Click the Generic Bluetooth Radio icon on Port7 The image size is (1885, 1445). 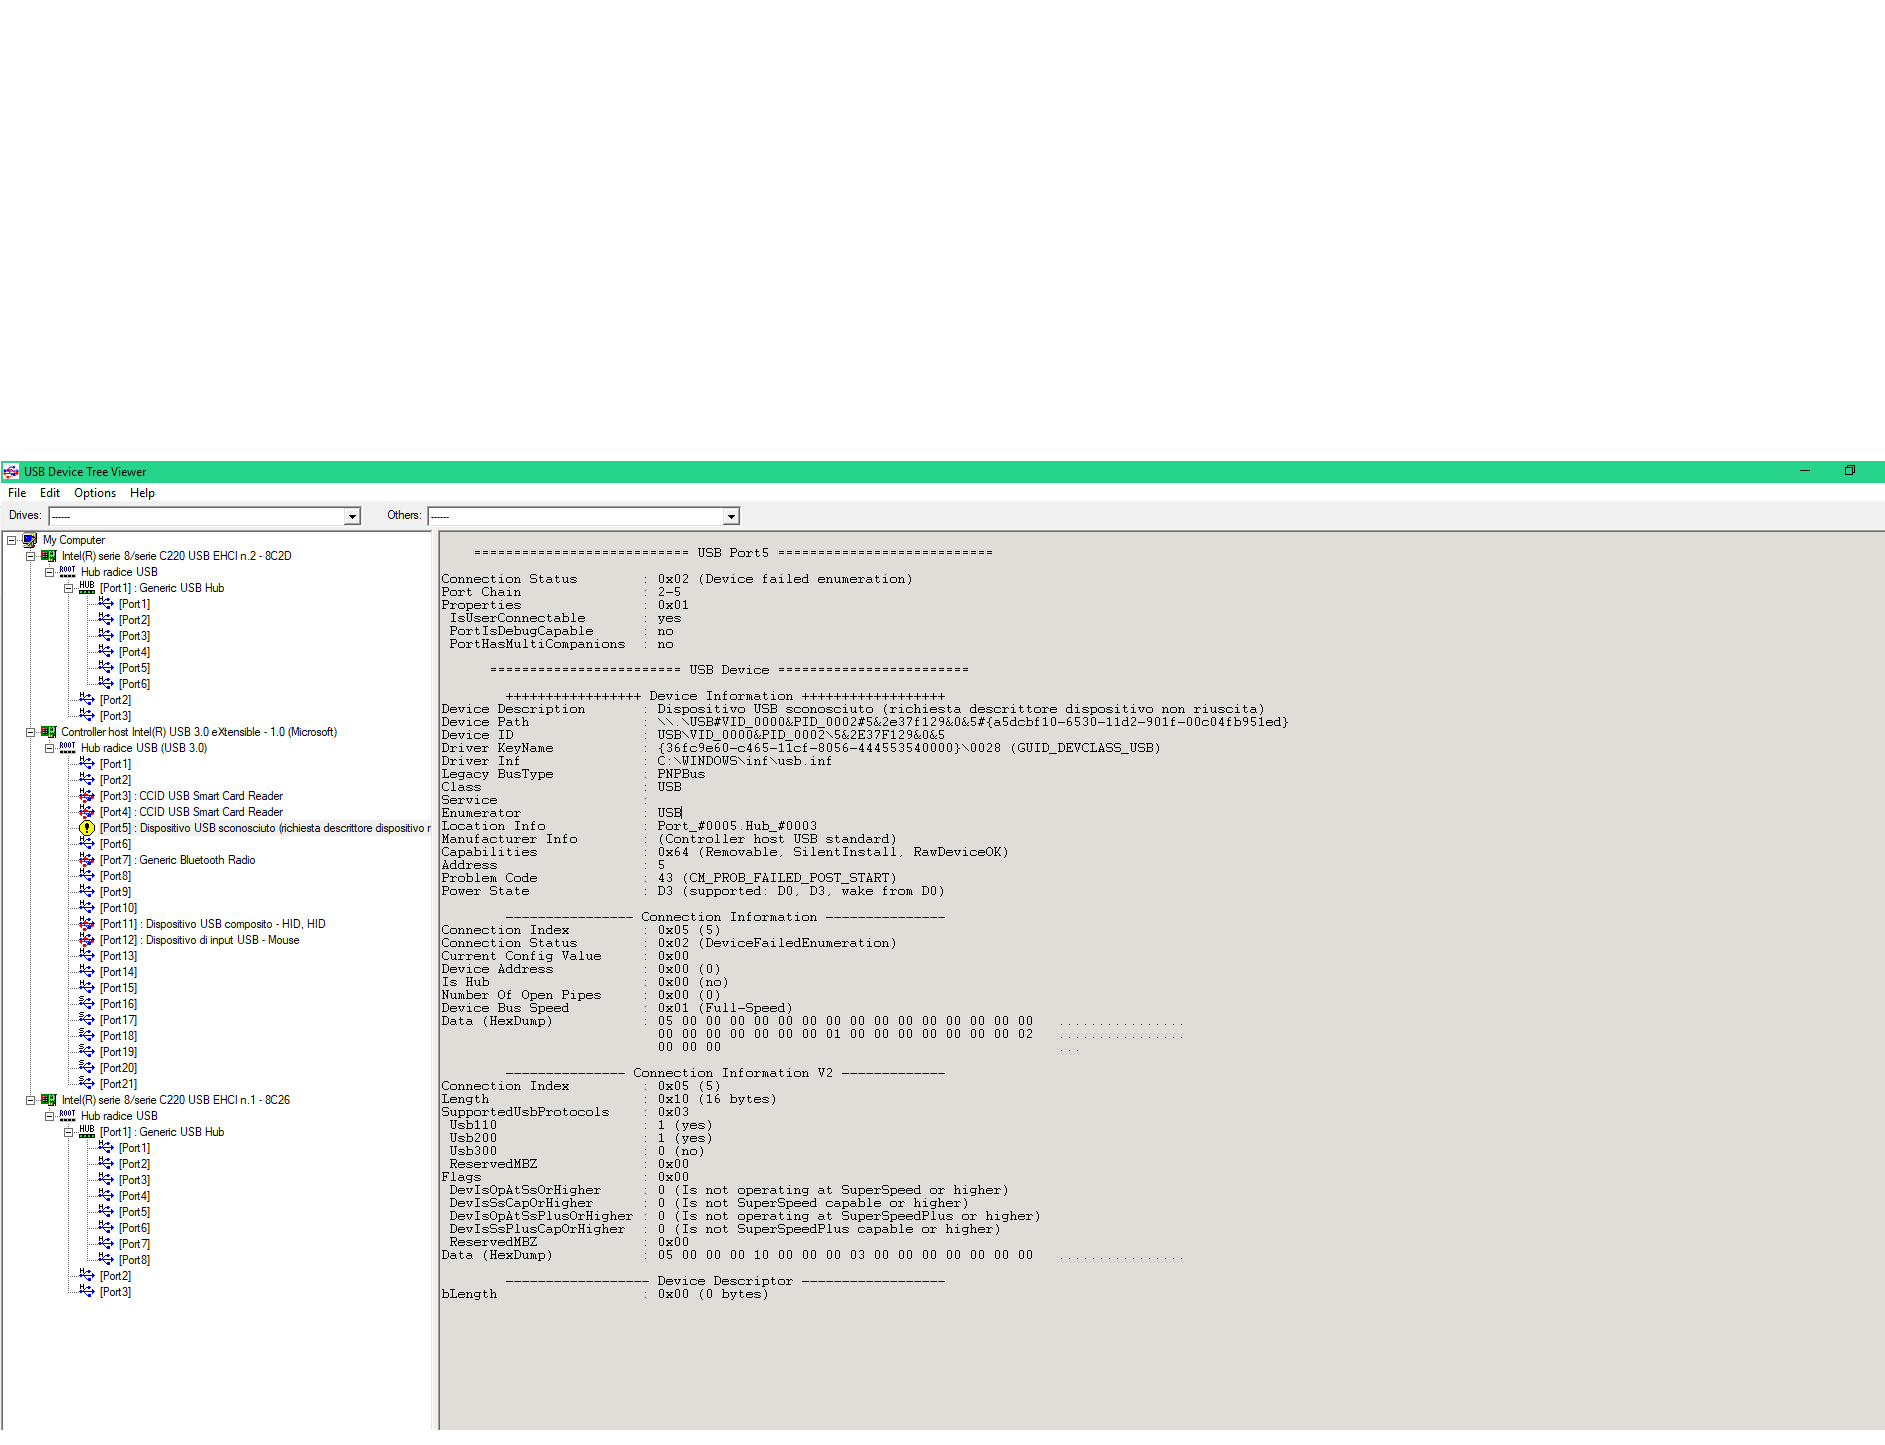coord(86,860)
